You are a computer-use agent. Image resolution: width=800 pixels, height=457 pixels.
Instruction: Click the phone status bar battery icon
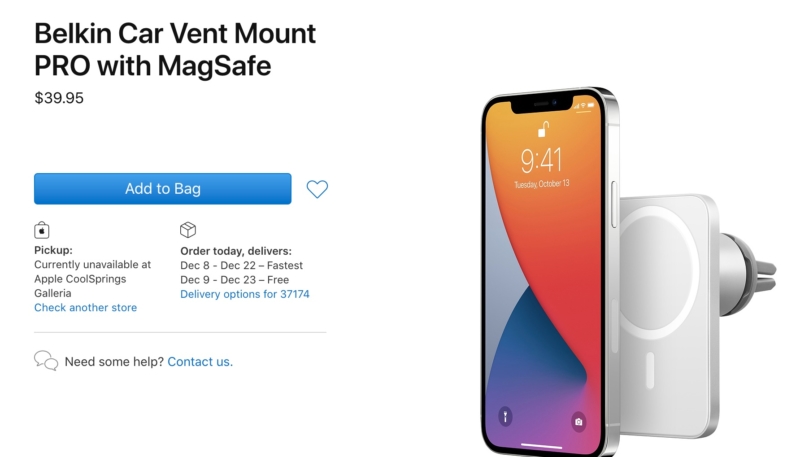(x=590, y=105)
